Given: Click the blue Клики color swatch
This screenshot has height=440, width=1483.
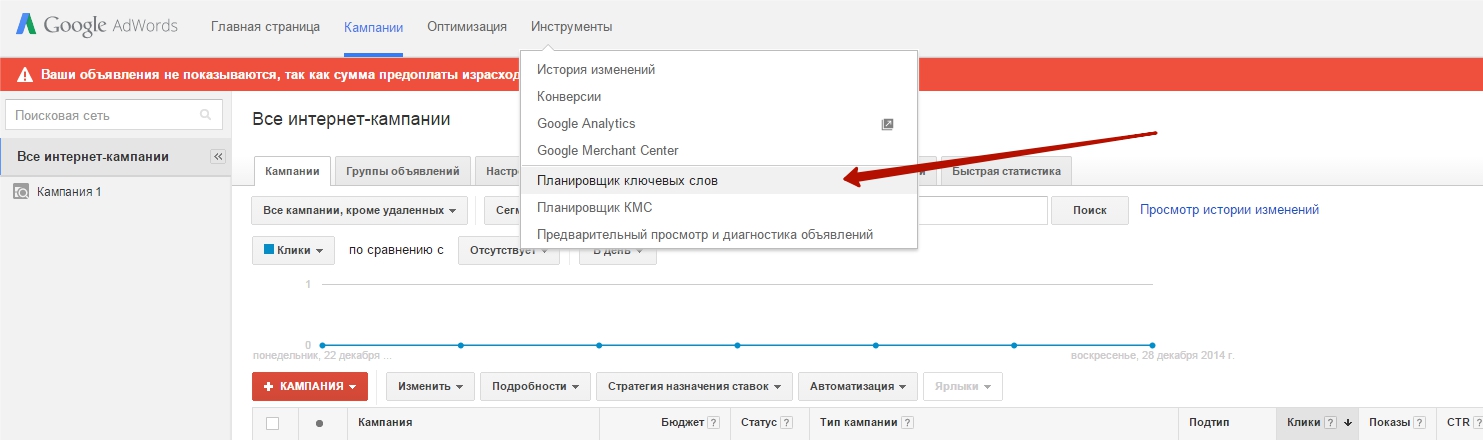Looking at the screenshot, I should point(269,250).
